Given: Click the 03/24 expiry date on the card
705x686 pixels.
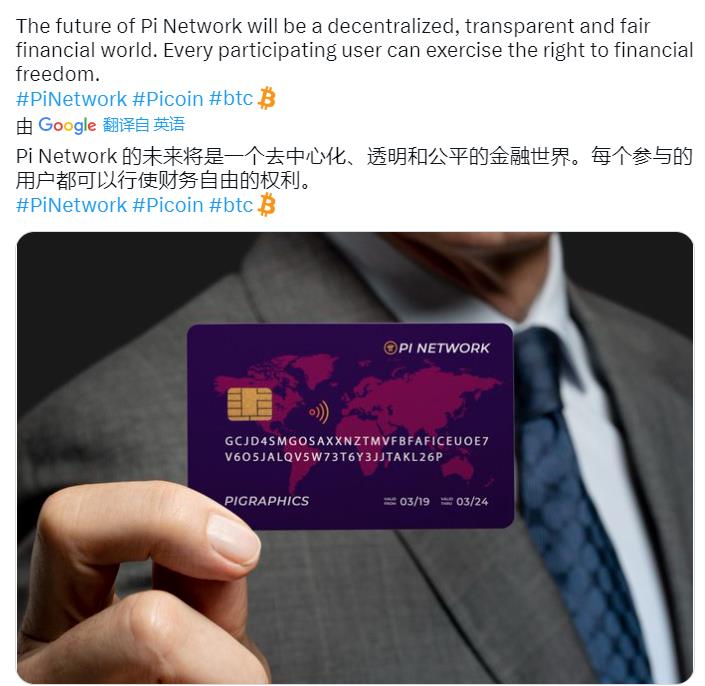Looking at the screenshot, I should [x=472, y=501].
